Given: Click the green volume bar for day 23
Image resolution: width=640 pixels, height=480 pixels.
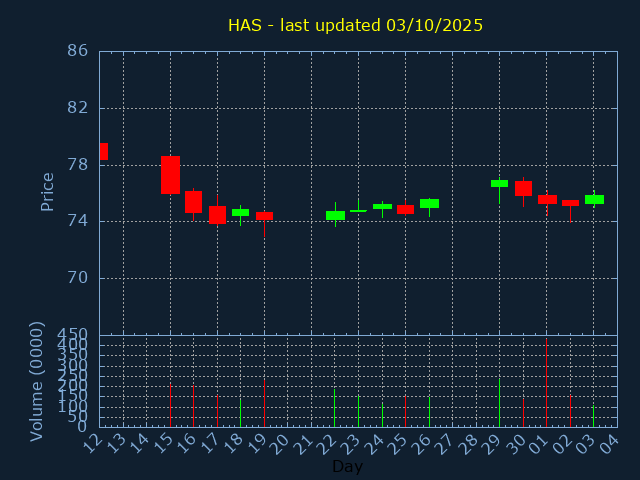Looking at the screenshot, I should (x=358, y=411).
